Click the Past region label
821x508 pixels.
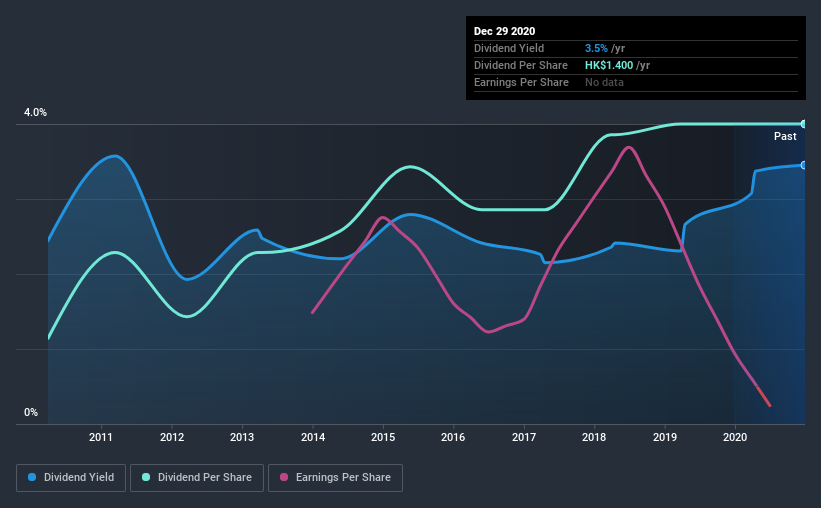pyautogui.click(x=785, y=136)
